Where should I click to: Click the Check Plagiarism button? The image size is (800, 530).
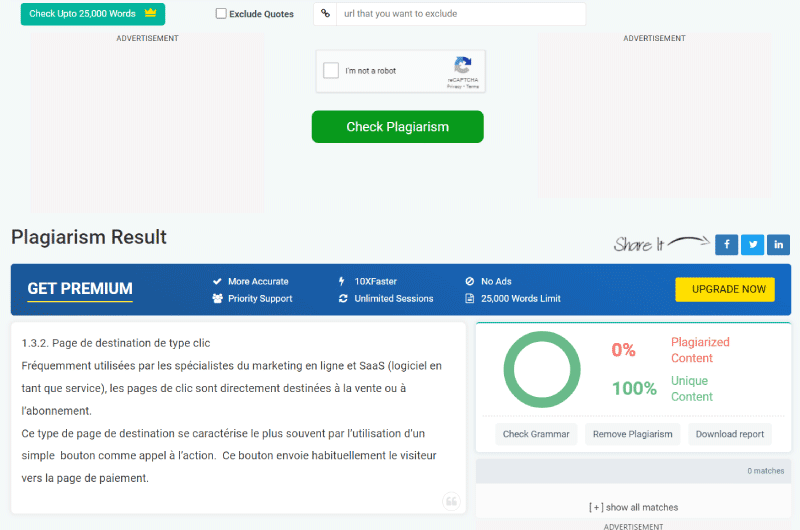(x=397, y=127)
